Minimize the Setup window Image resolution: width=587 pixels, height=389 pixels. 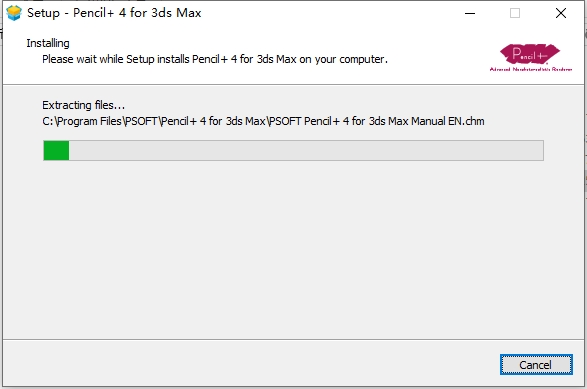[x=470, y=13]
